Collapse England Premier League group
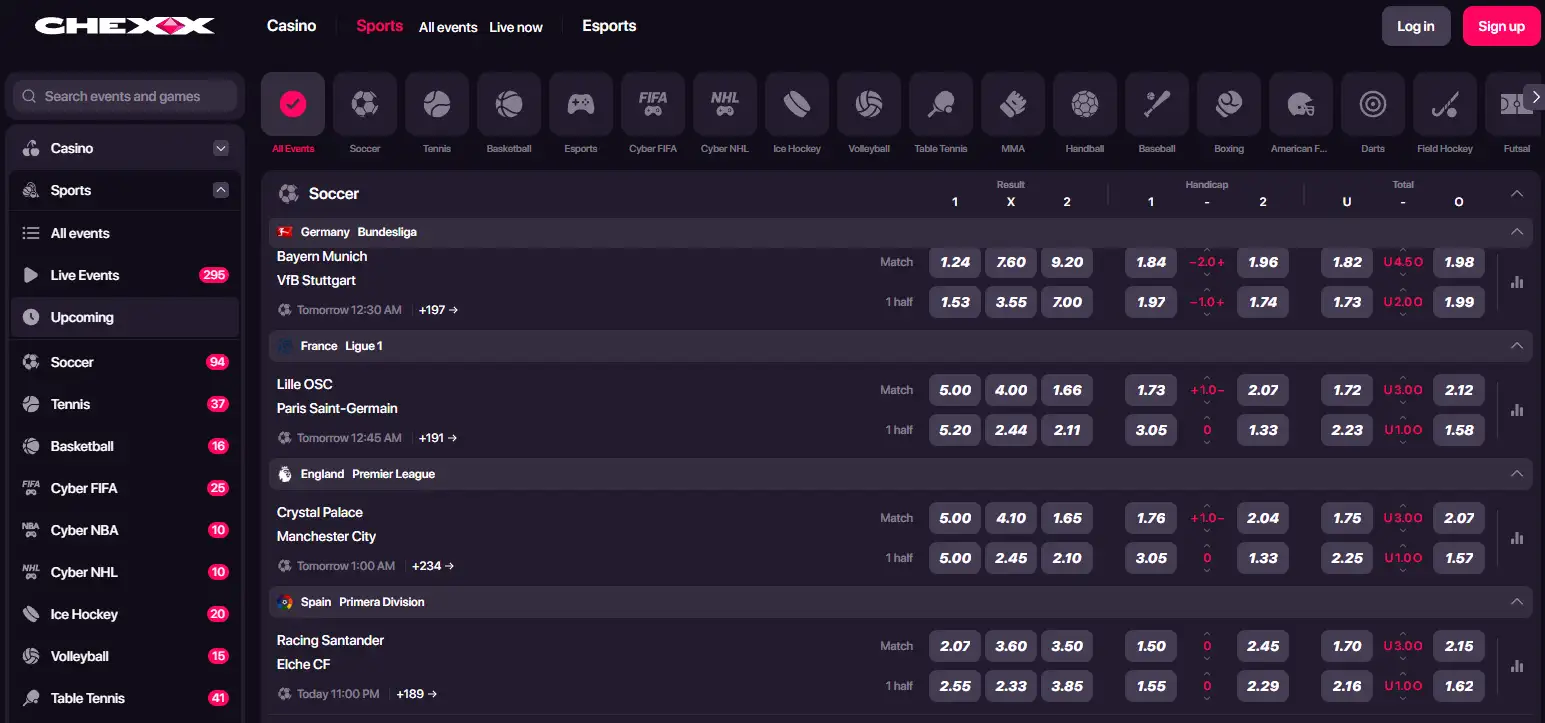The height and width of the screenshot is (723, 1545). pyautogui.click(x=1517, y=474)
